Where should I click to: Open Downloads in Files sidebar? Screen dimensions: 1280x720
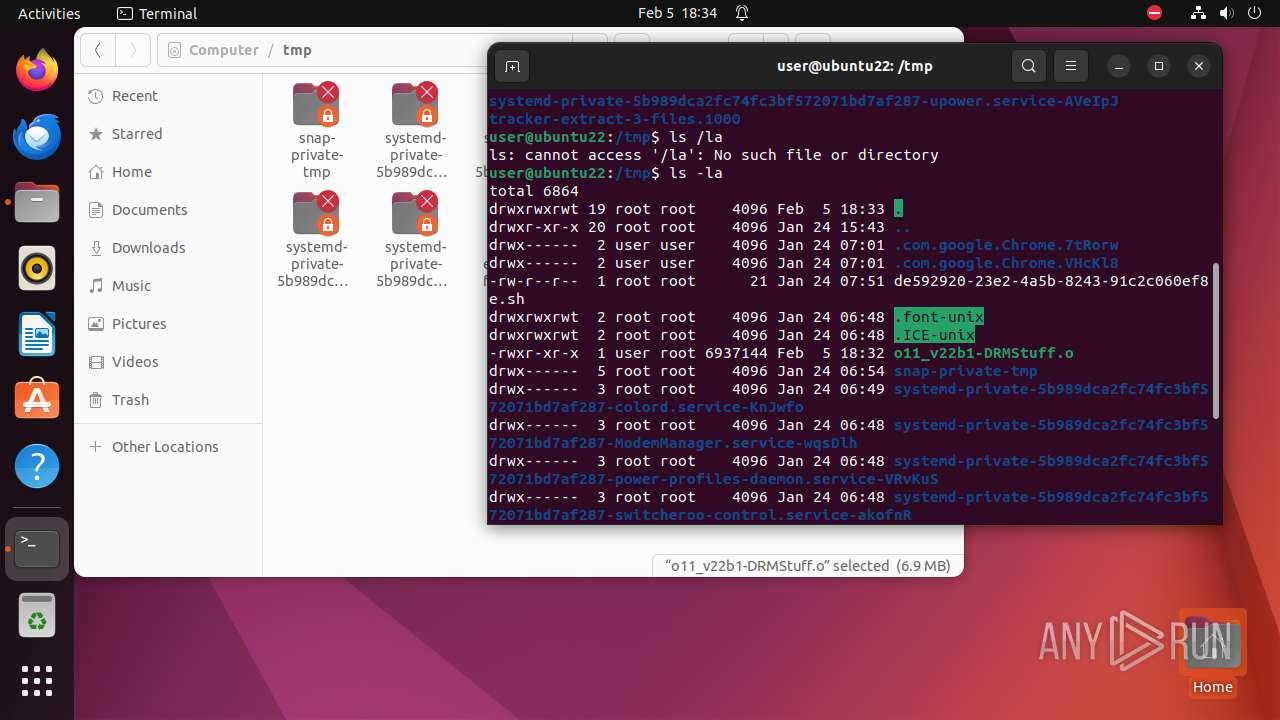168,248
